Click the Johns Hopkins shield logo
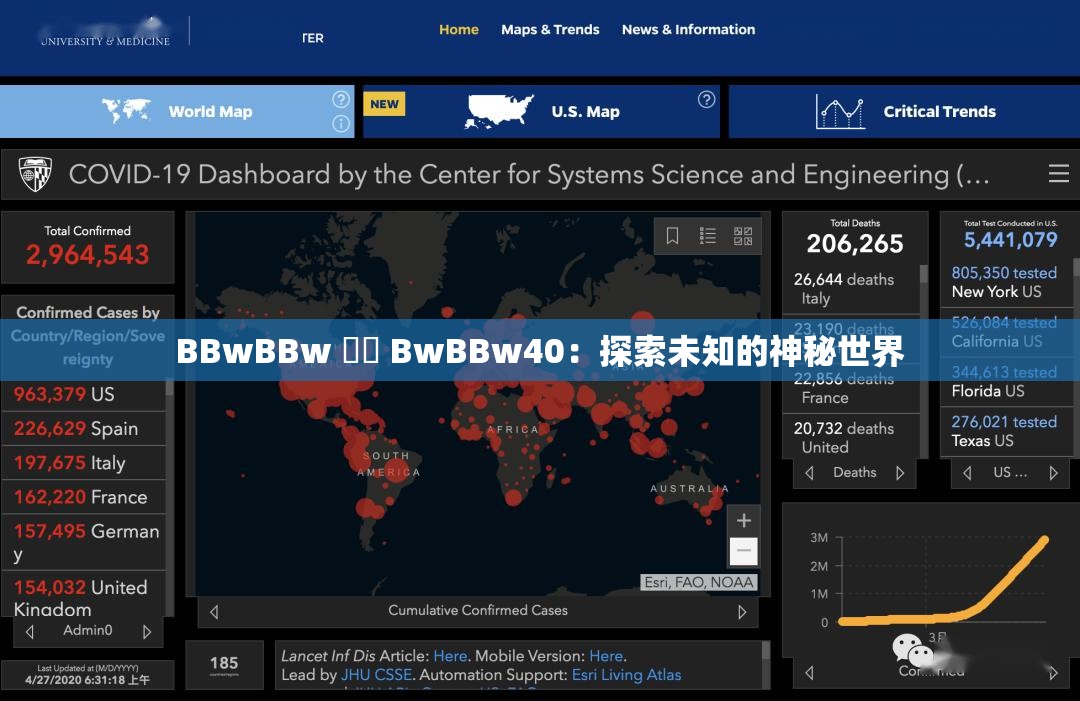The width and height of the screenshot is (1080, 701). pos(35,174)
